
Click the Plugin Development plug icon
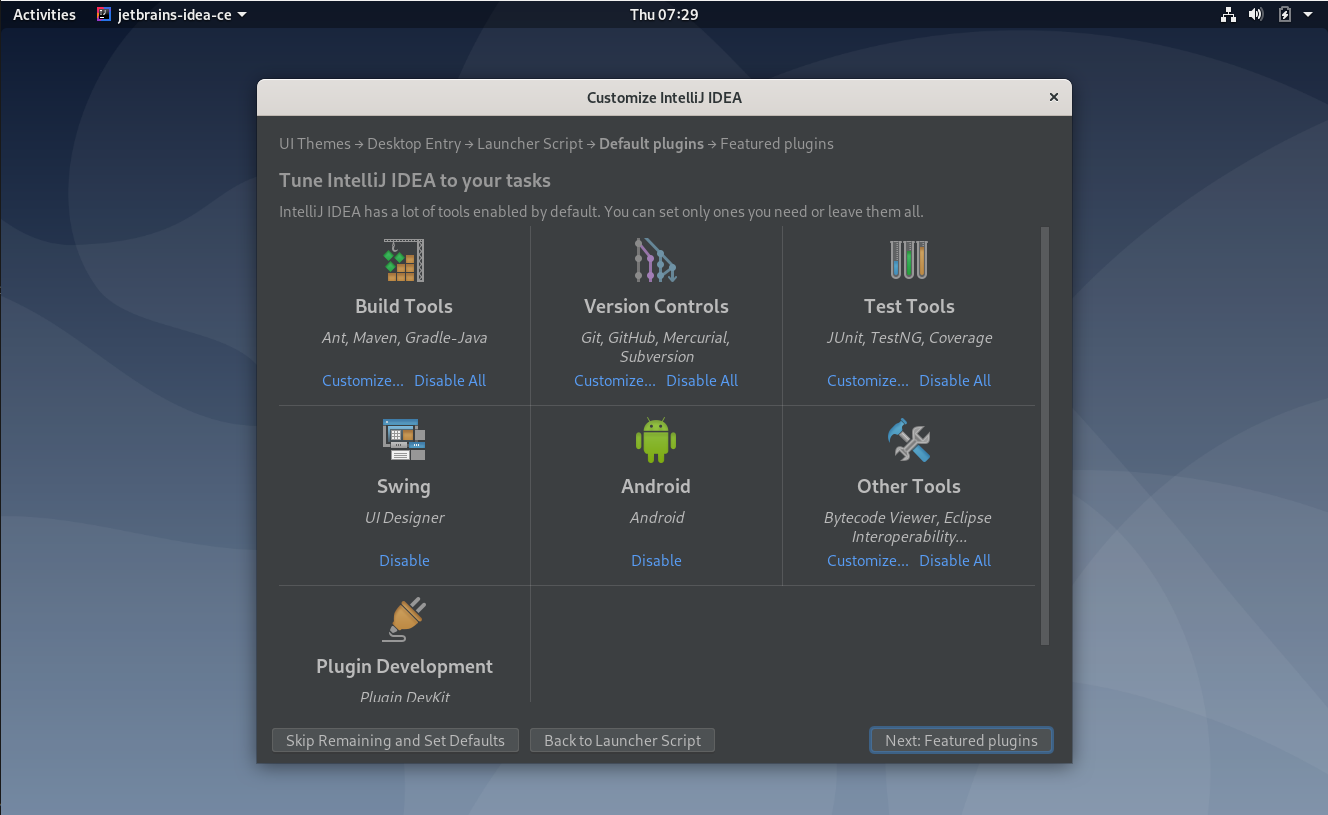(x=404, y=620)
